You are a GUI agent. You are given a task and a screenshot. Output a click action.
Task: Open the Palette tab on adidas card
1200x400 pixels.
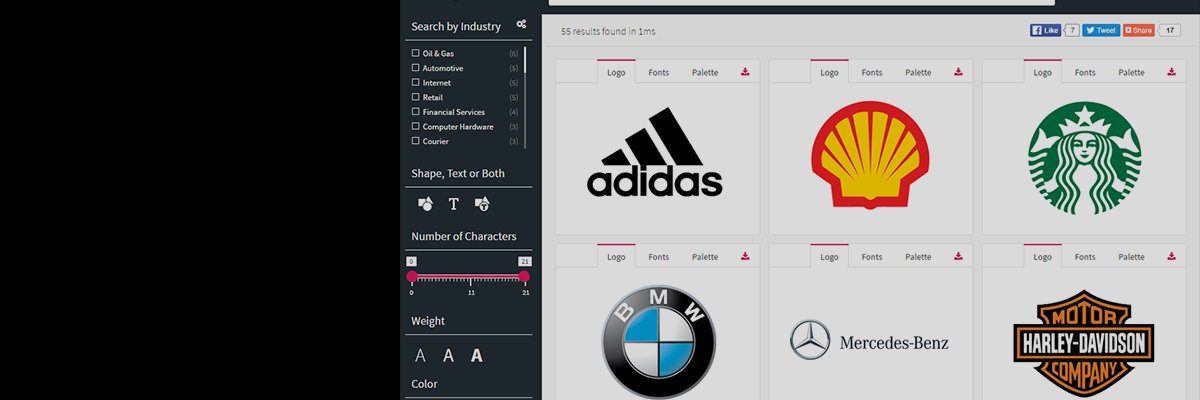pos(705,72)
